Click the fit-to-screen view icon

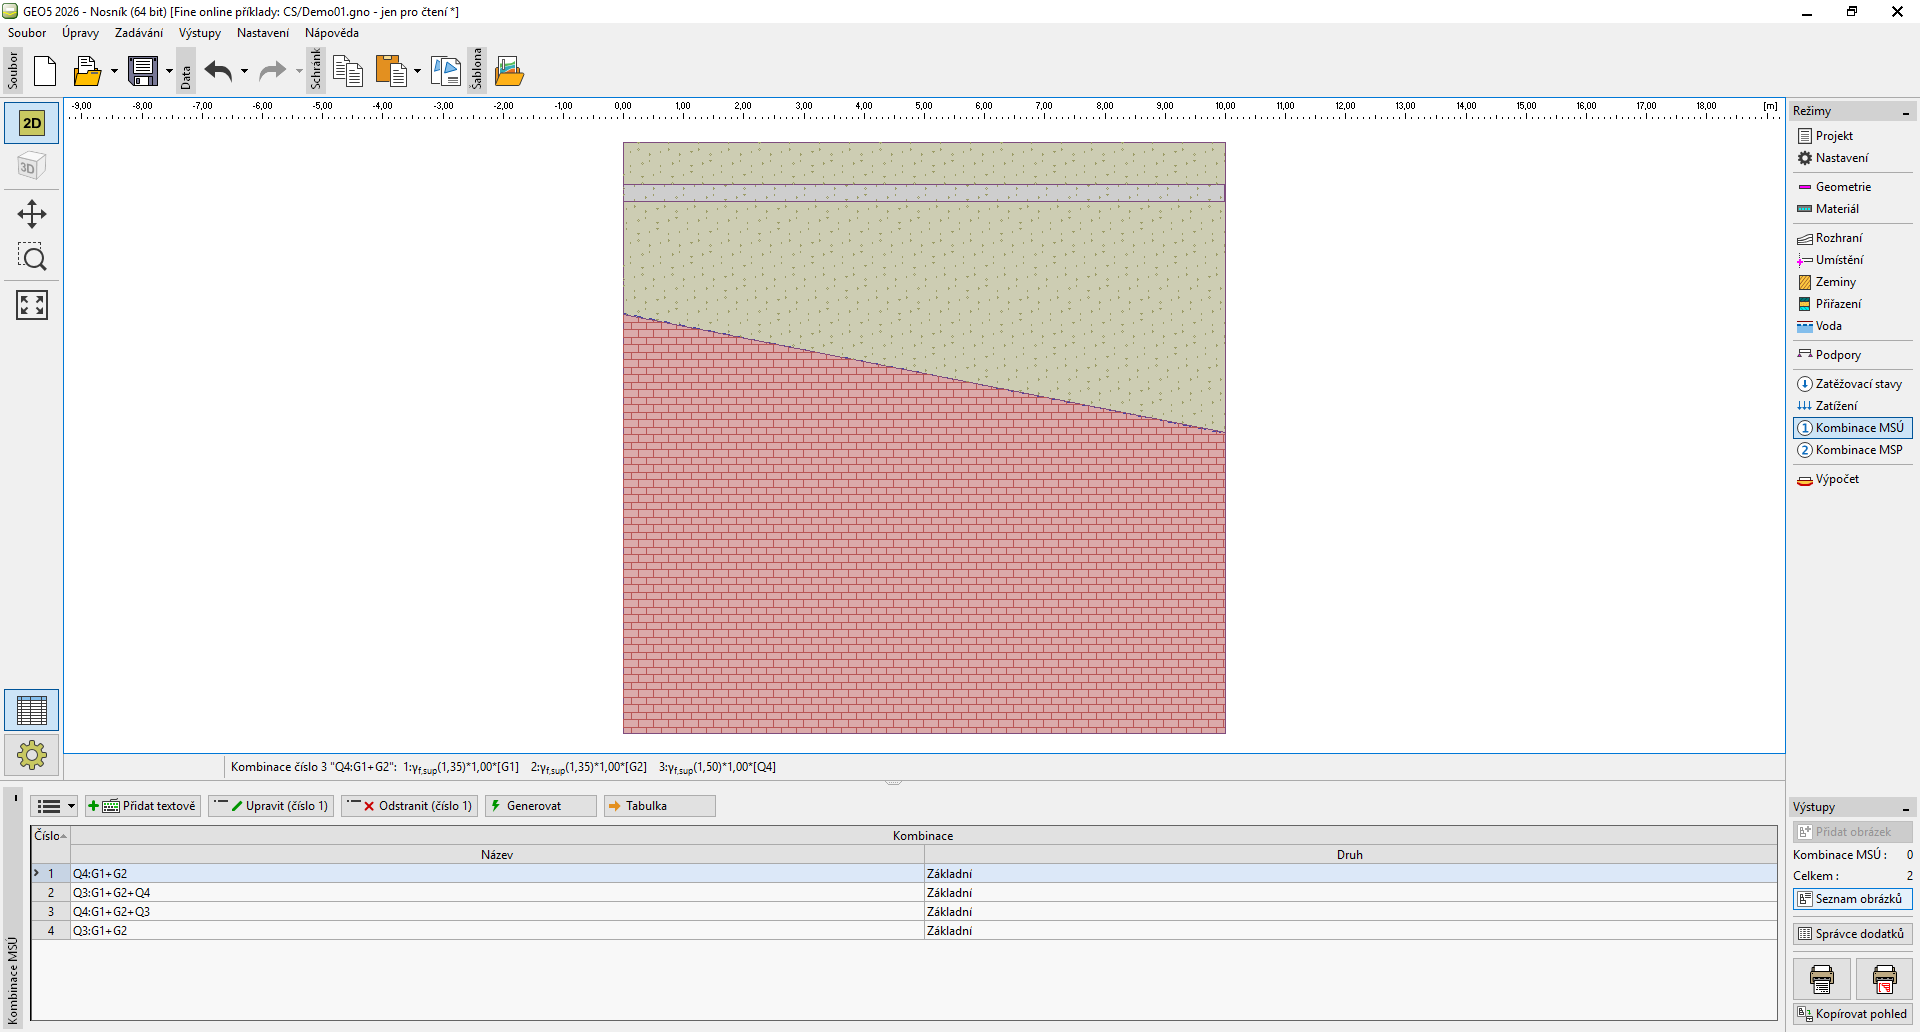(32, 305)
